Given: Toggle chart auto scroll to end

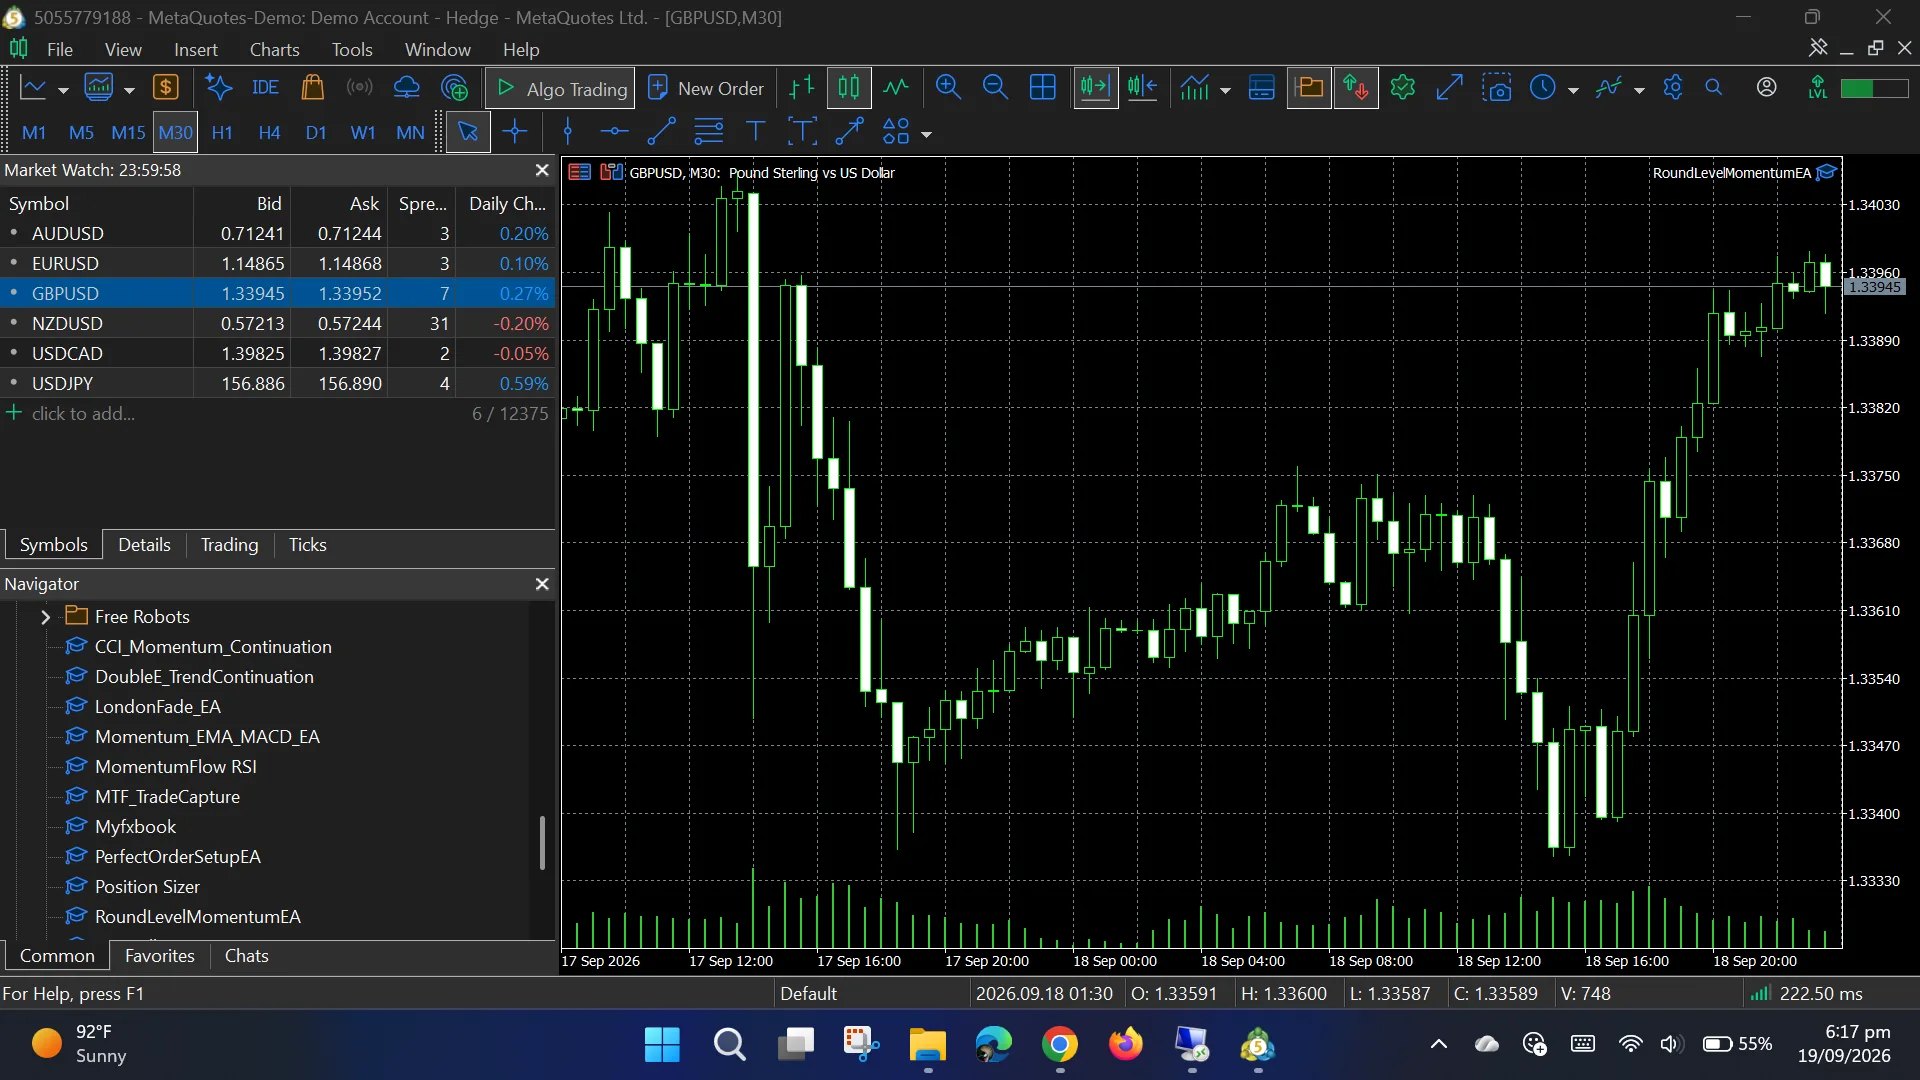Looking at the screenshot, I should pos(1095,88).
